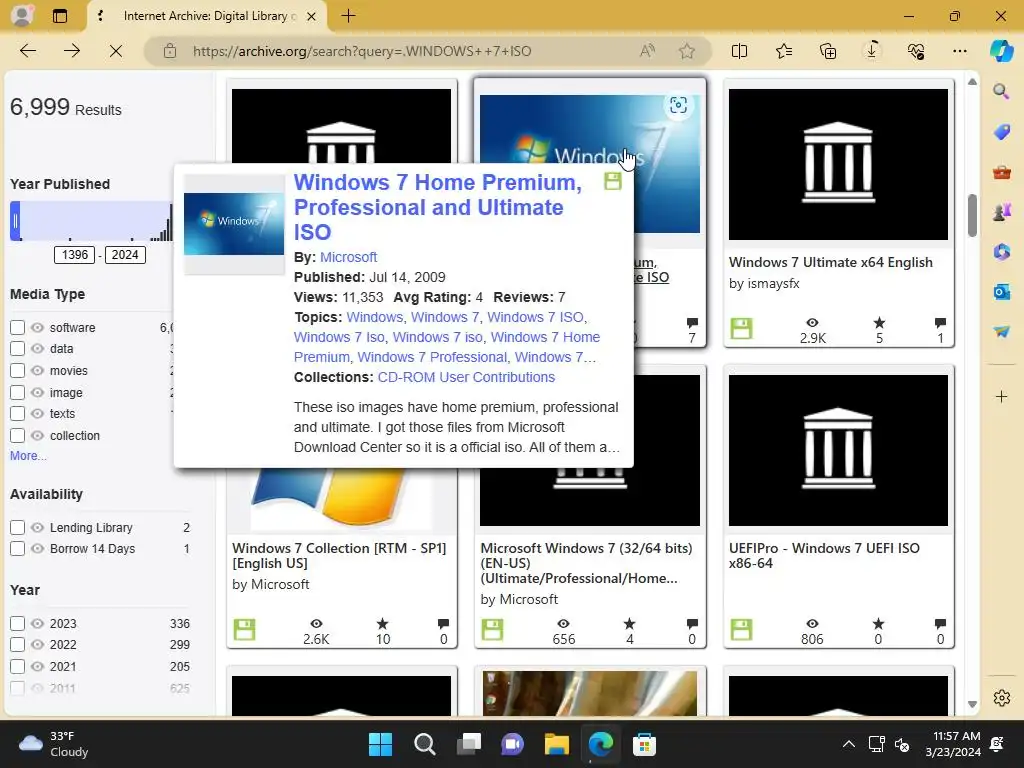
Task: Open the profile avatar icon
Action: [x=22, y=16]
